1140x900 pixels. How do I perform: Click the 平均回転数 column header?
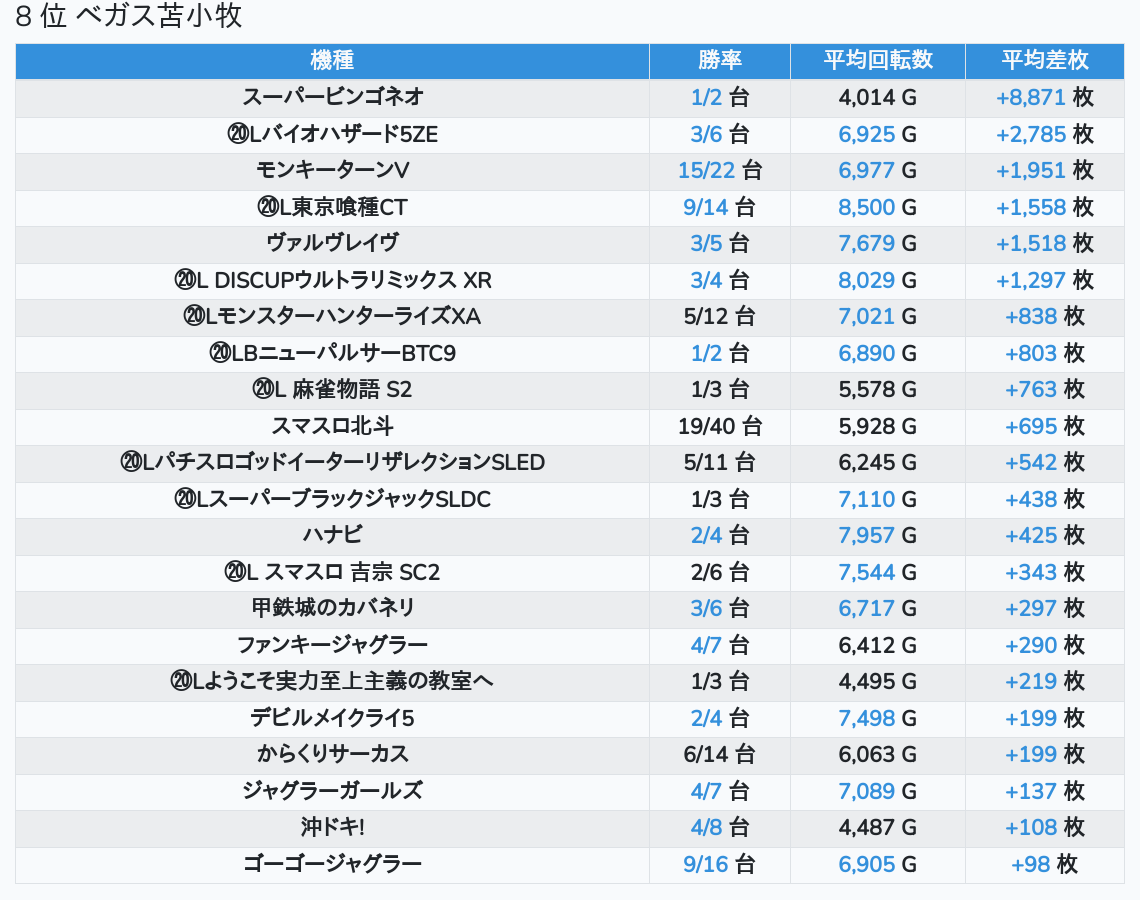(878, 60)
